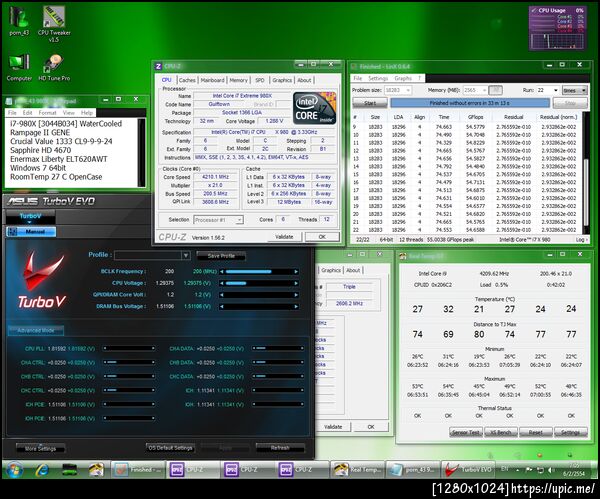Viewport: 600px width, 499px height.
Task: Open CPU-Z SPD tab
Action: point(260,80)
